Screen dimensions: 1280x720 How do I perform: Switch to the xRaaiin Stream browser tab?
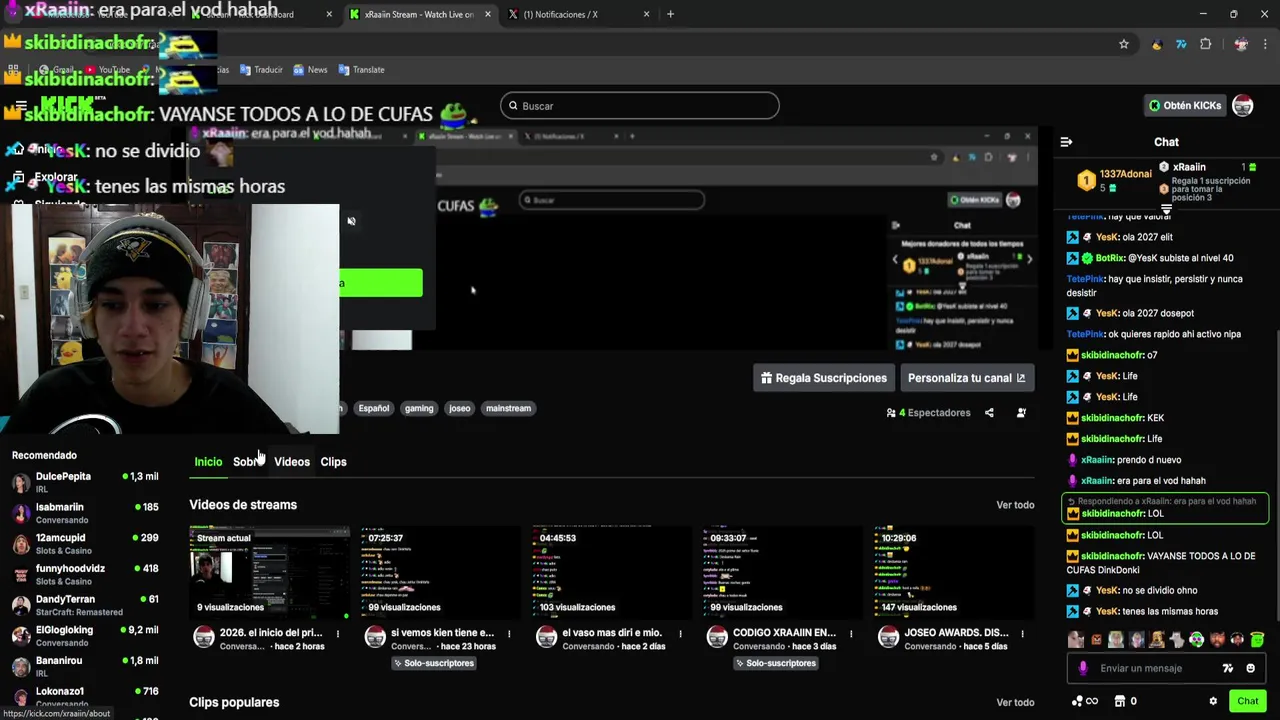(x=420, y=14)
